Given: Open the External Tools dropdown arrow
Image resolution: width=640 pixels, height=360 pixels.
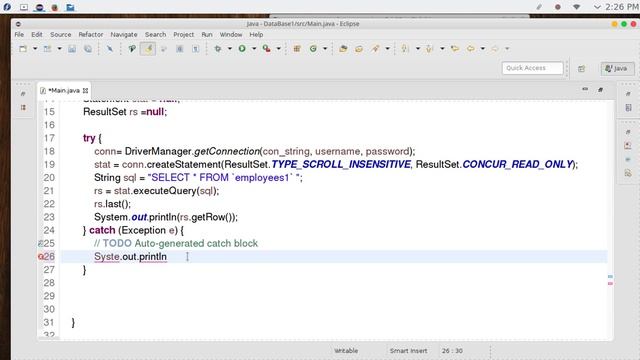Looking at the screenshot, I should click(x=279, y=49).
